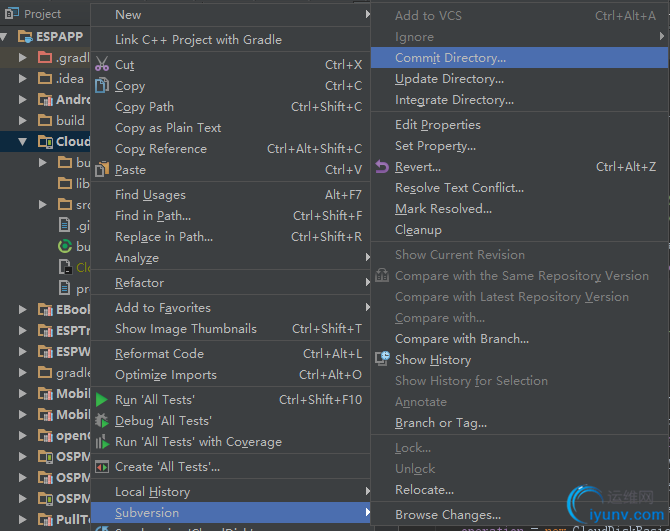The width and height of the screenshot is (670, 531).
Task: Click Reformat Code menu item
Action: [x=159, y=354]
